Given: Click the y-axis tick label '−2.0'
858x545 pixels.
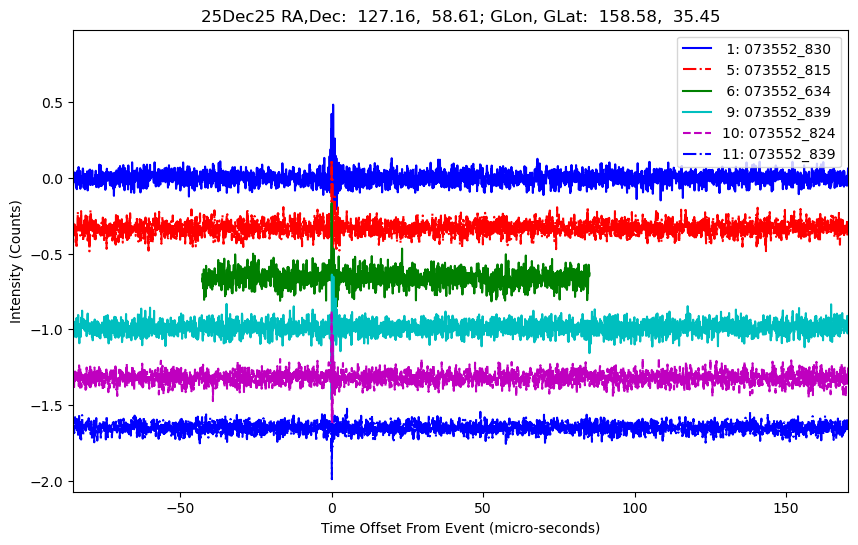Looking at the screenshot, I should click(x=48, y=482).
